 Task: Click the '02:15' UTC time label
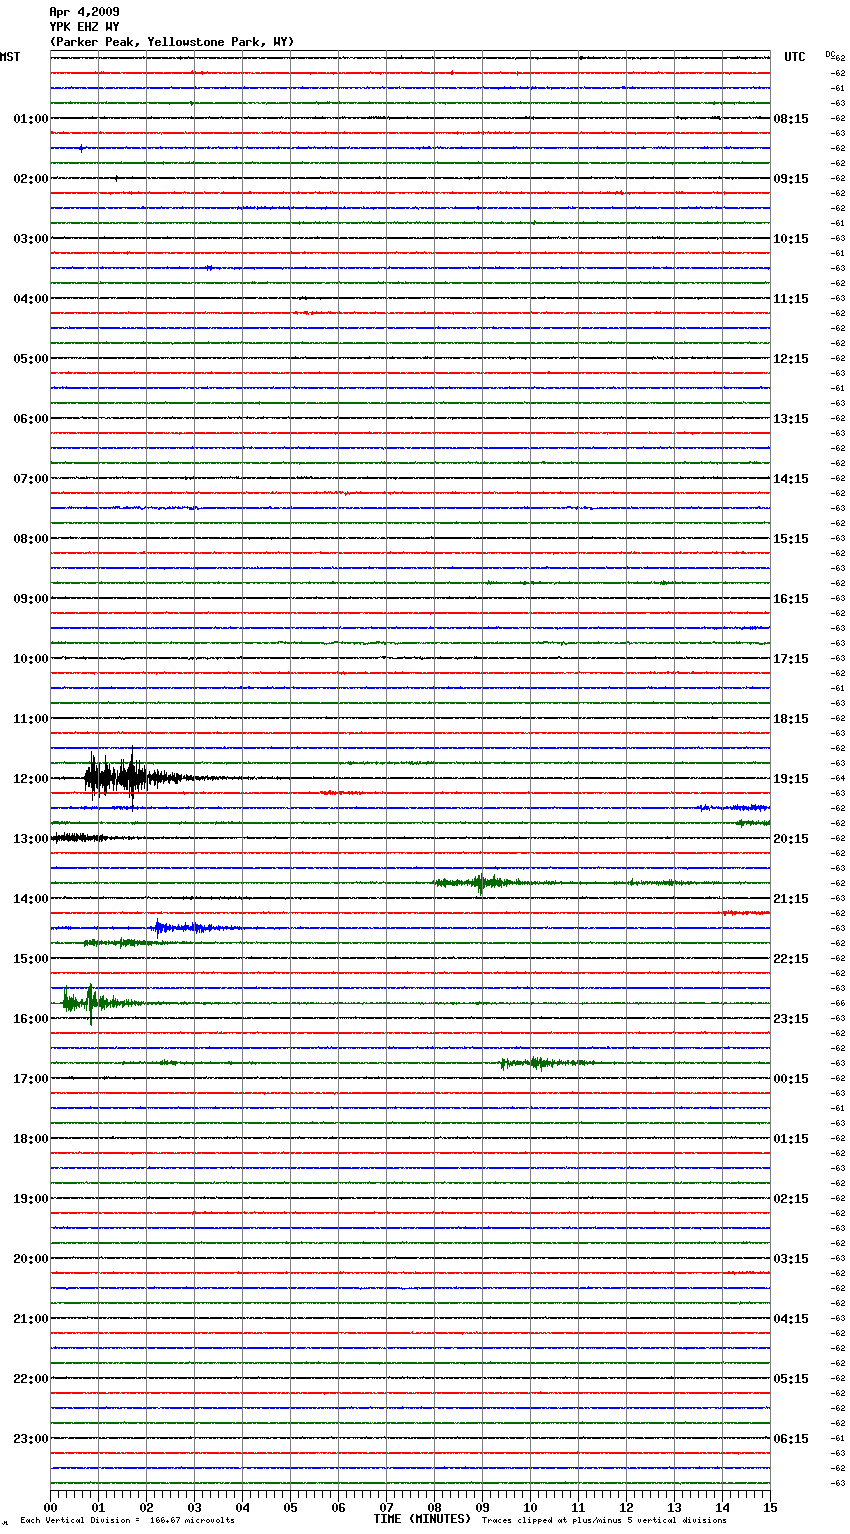click(x=791, y=1199)
